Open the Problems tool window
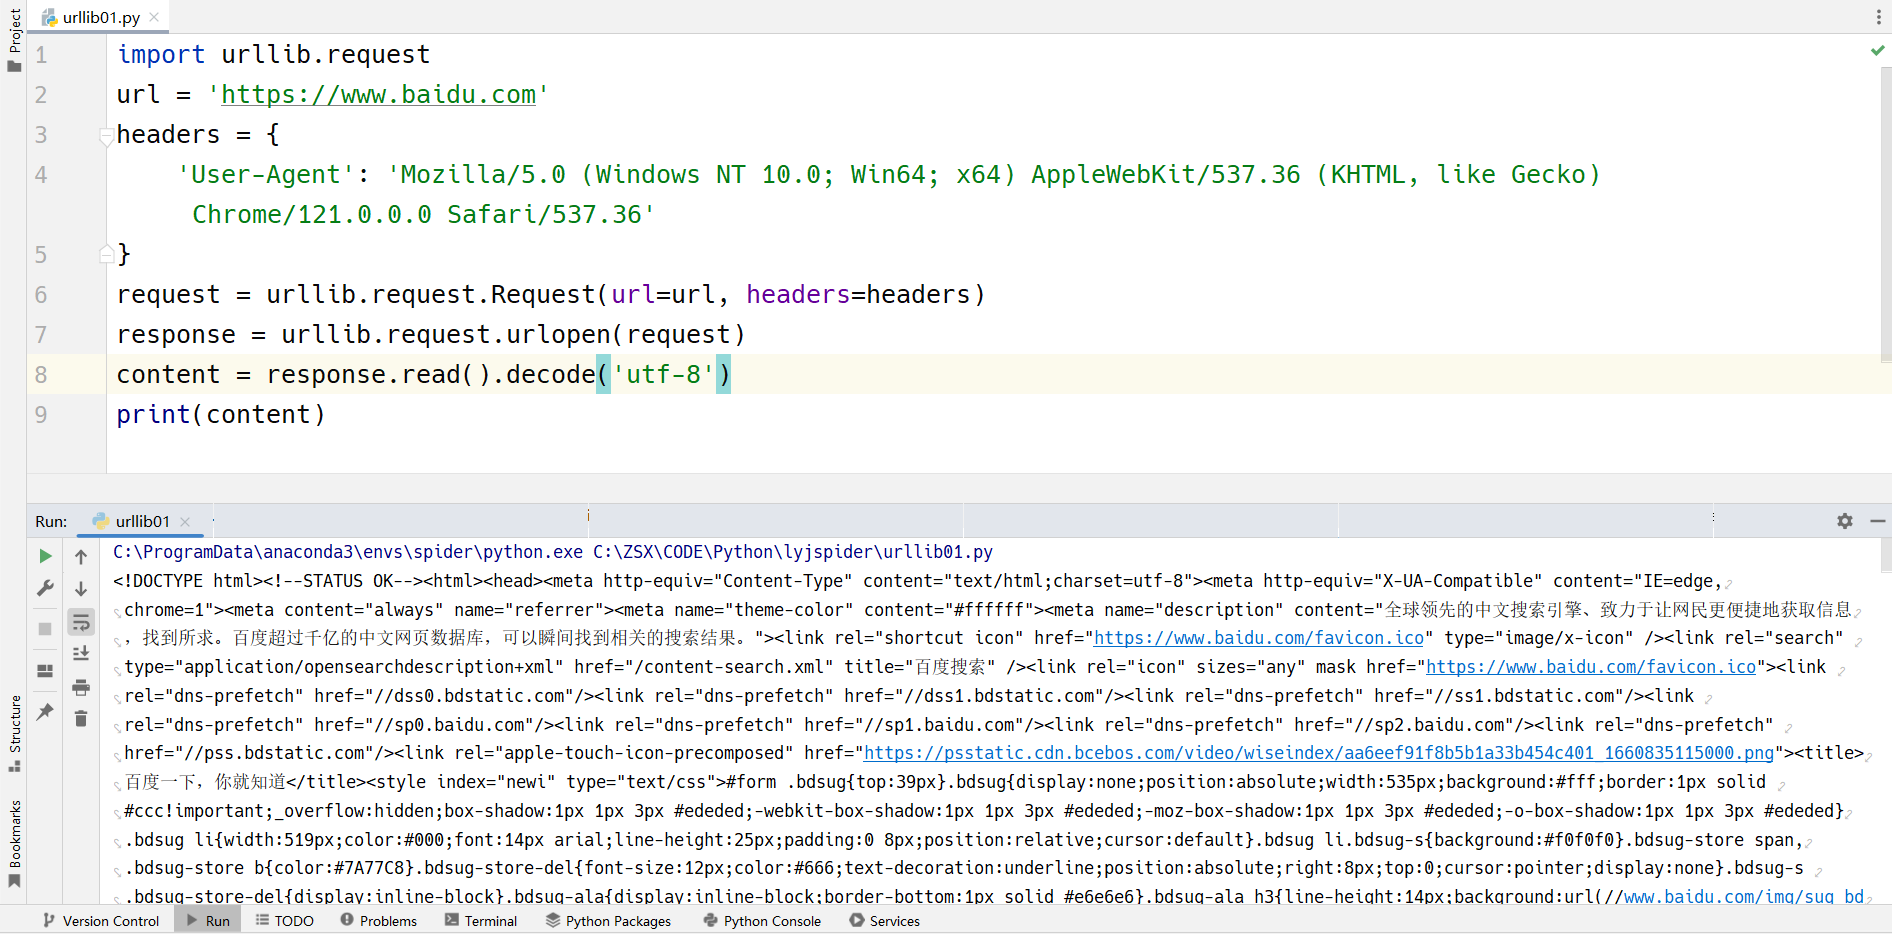 (379, 921)
